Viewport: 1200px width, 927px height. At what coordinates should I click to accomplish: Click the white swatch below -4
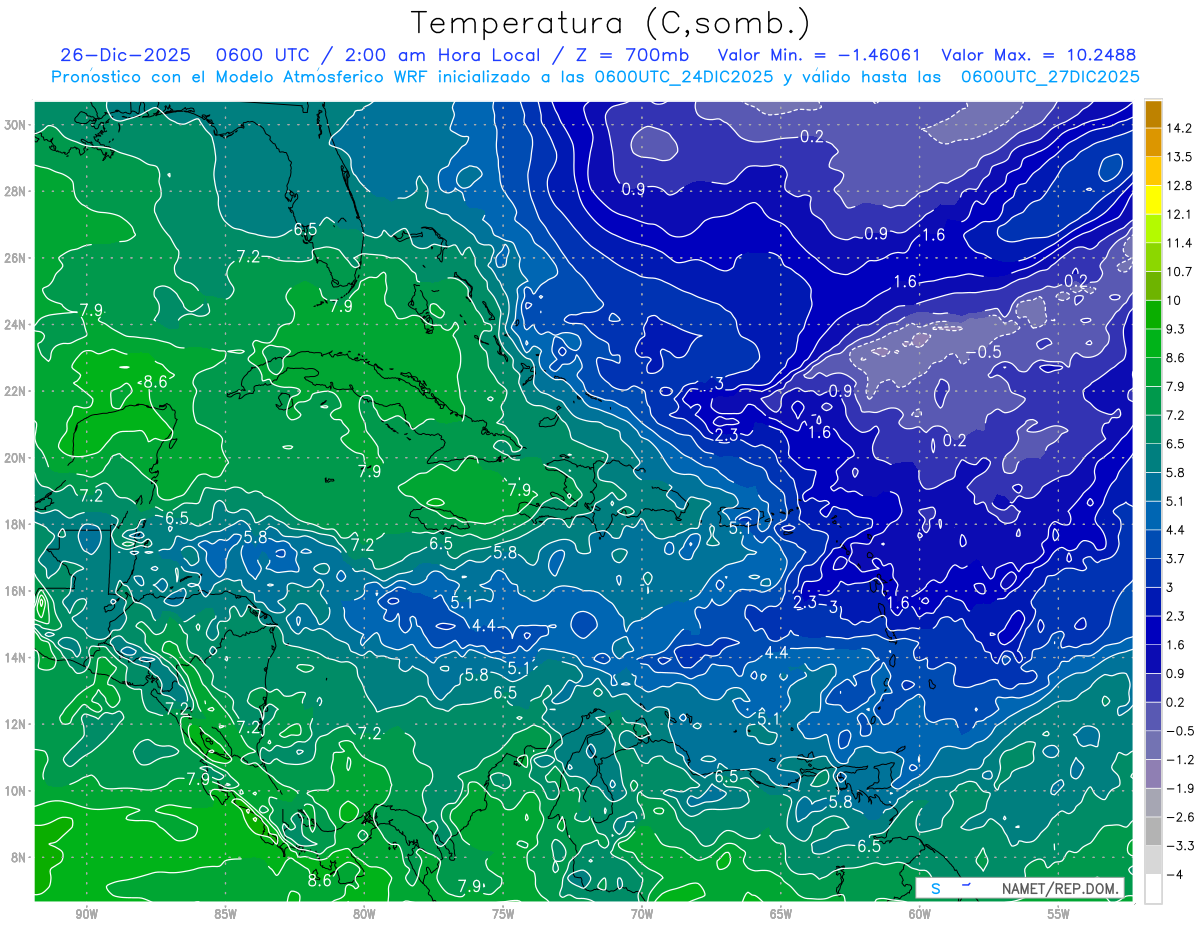point(1153,889)
